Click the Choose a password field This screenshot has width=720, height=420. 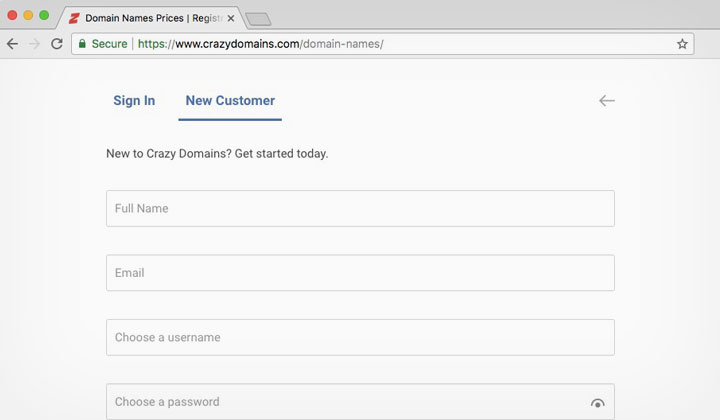(x=360, y=402)
